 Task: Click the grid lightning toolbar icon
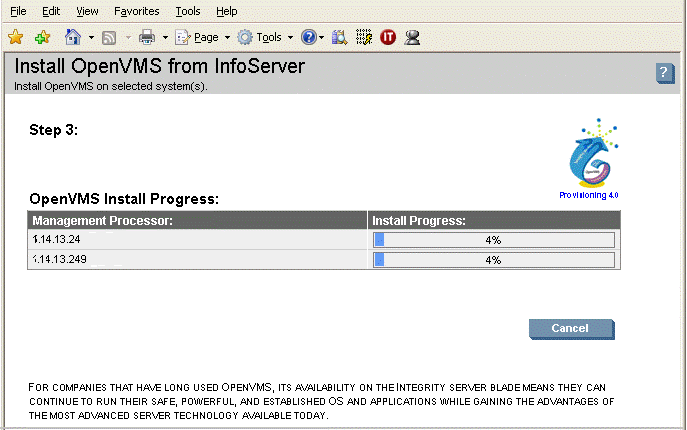point(364,37)
